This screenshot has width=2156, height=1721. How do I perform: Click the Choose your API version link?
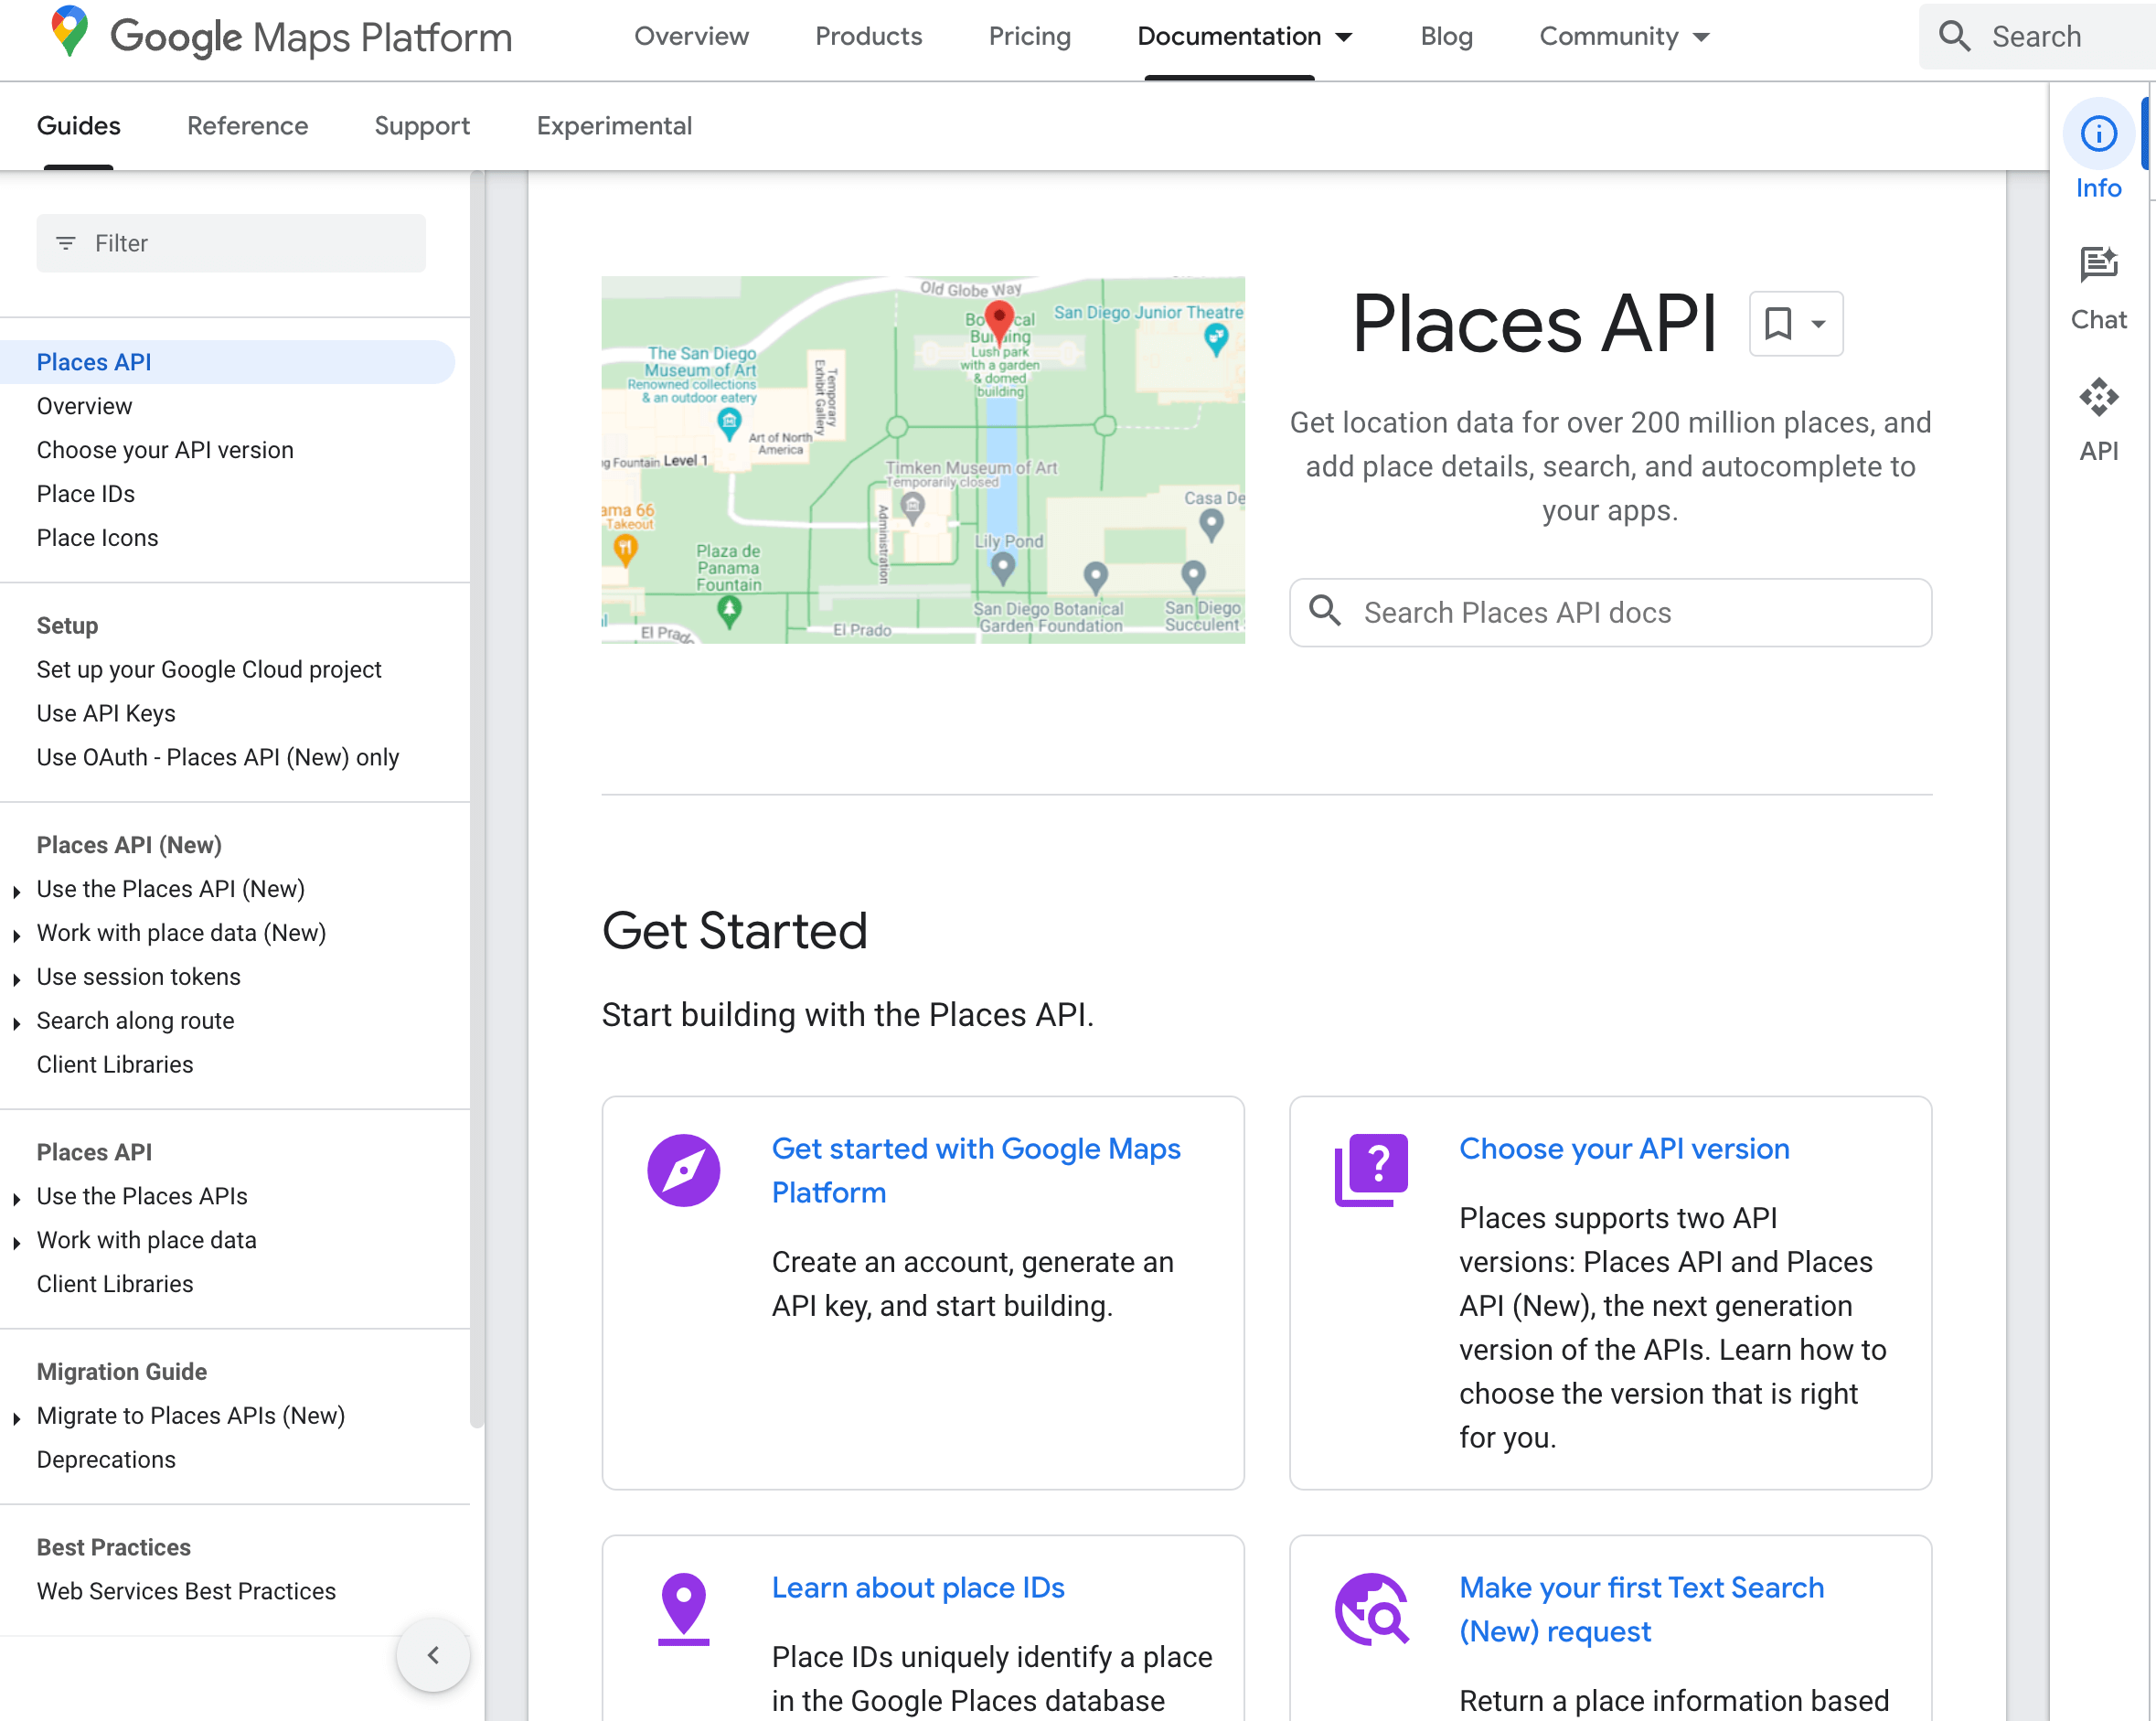click(x=1624, y=1149)
